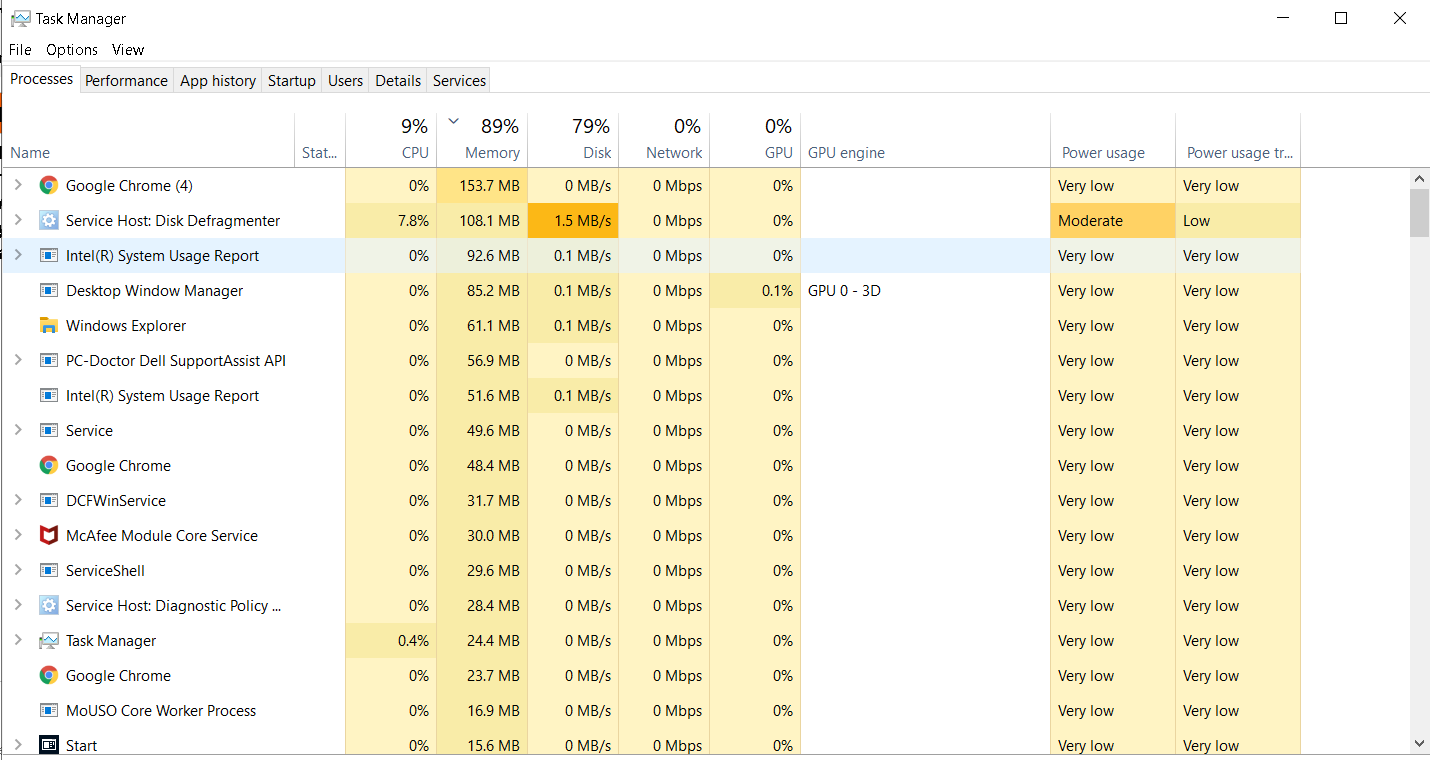The height and width of the screenshot is (760, 1430).
Task: Click the PC-Doctor Dell SupportAssist API icon
Action: 48,360
